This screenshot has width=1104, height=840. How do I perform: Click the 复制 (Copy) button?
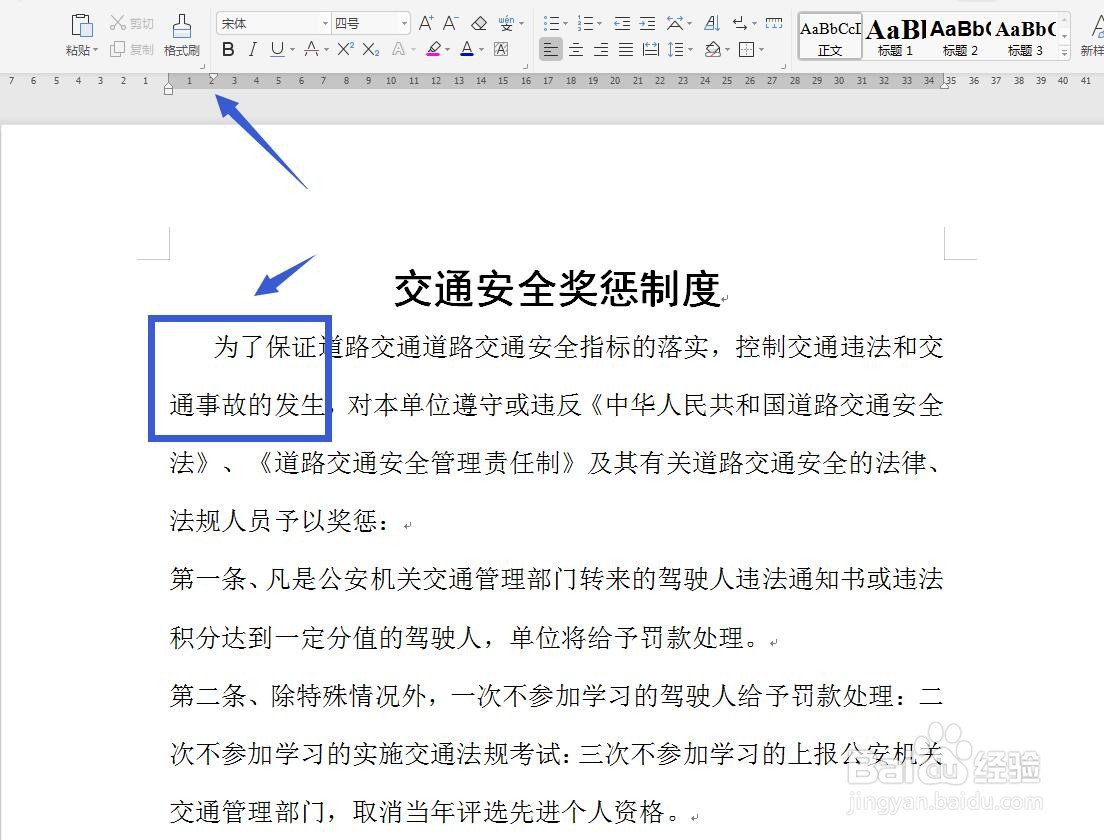pos(132,49)
